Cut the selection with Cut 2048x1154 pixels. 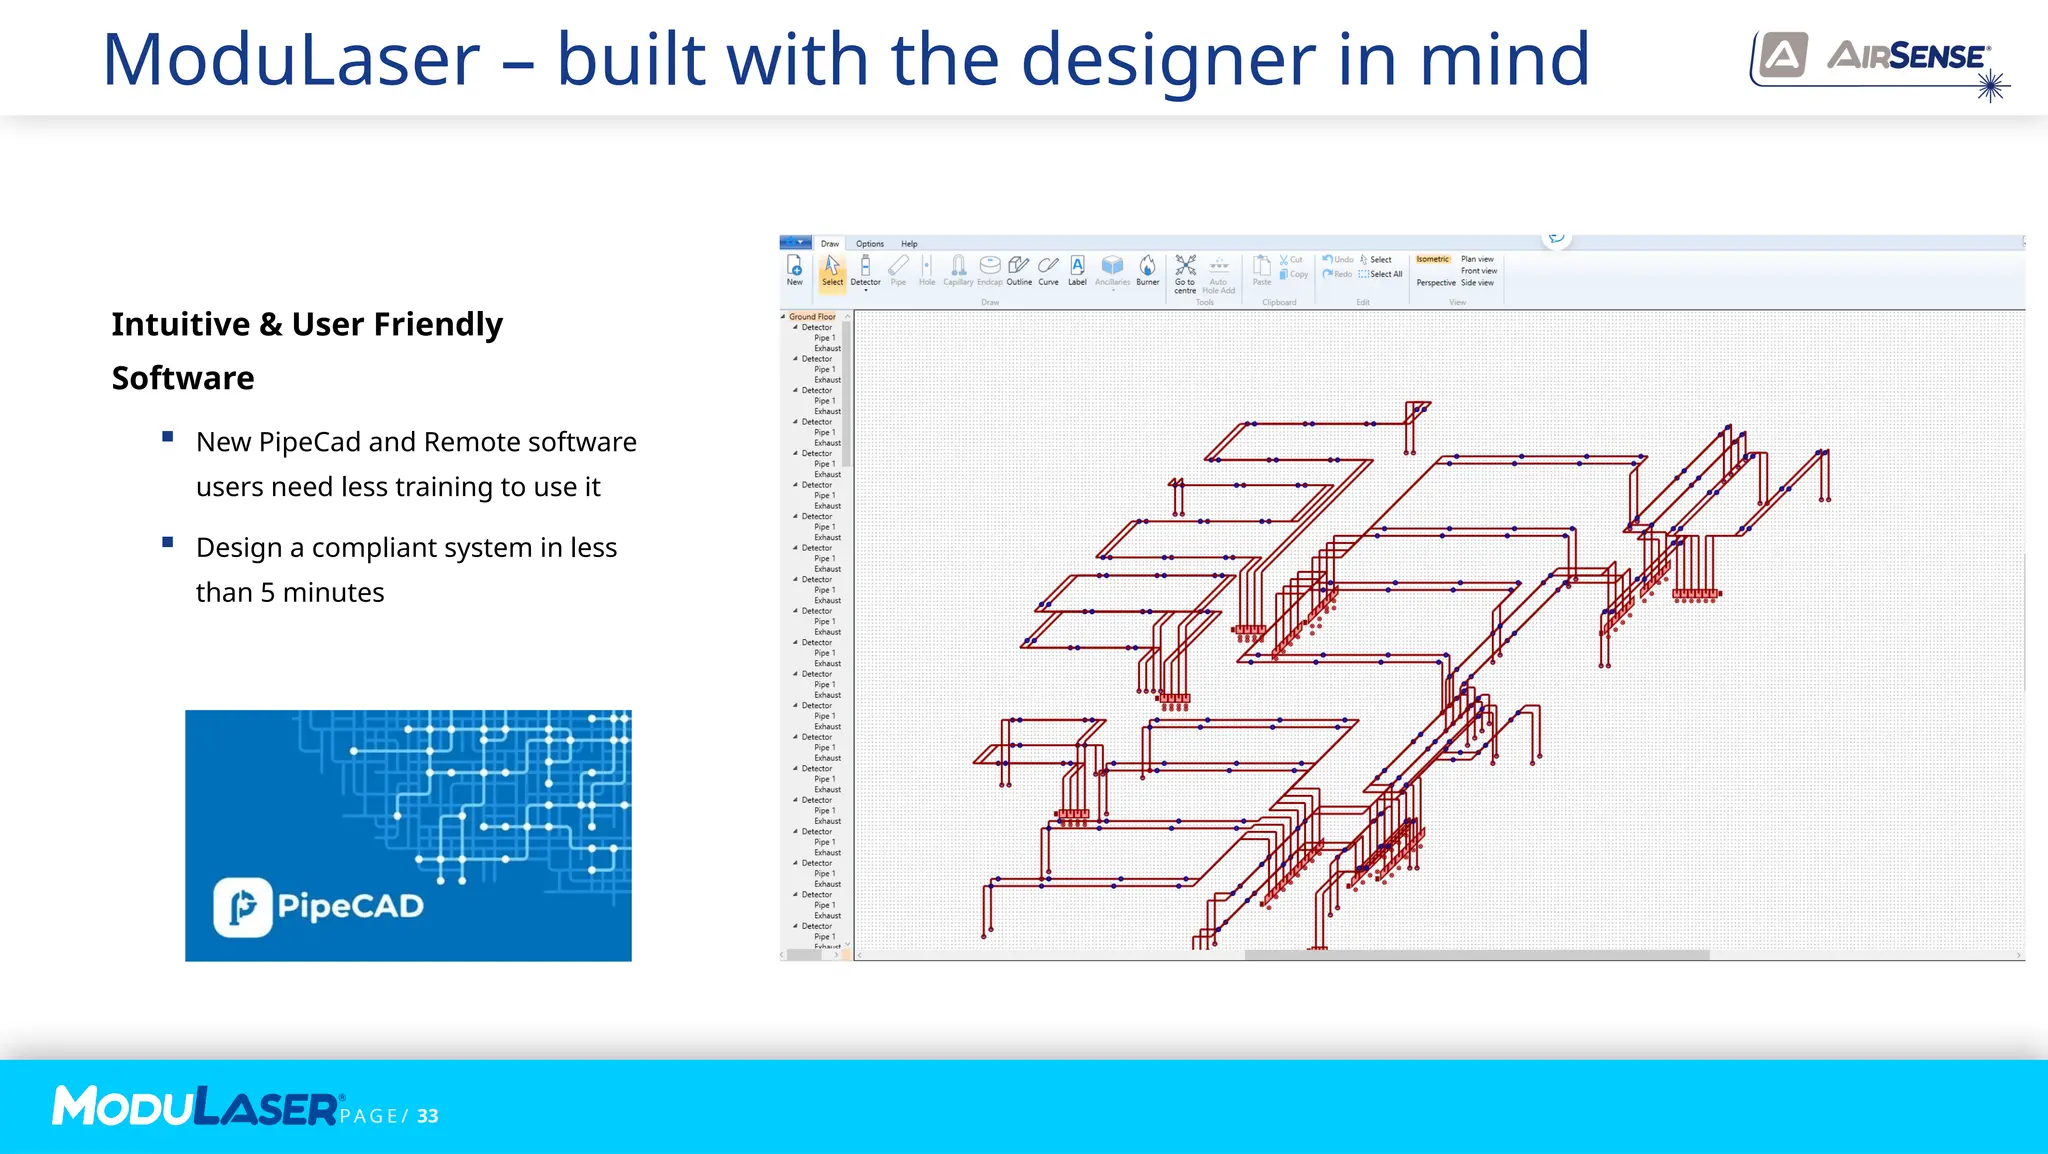1291,260
